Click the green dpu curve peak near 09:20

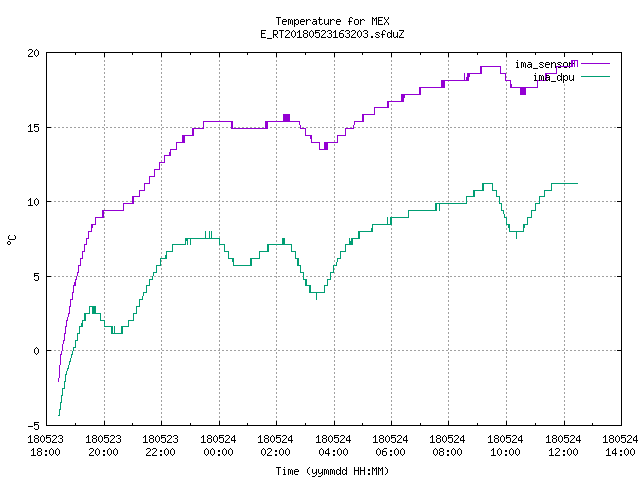click(x=488, y=184)
